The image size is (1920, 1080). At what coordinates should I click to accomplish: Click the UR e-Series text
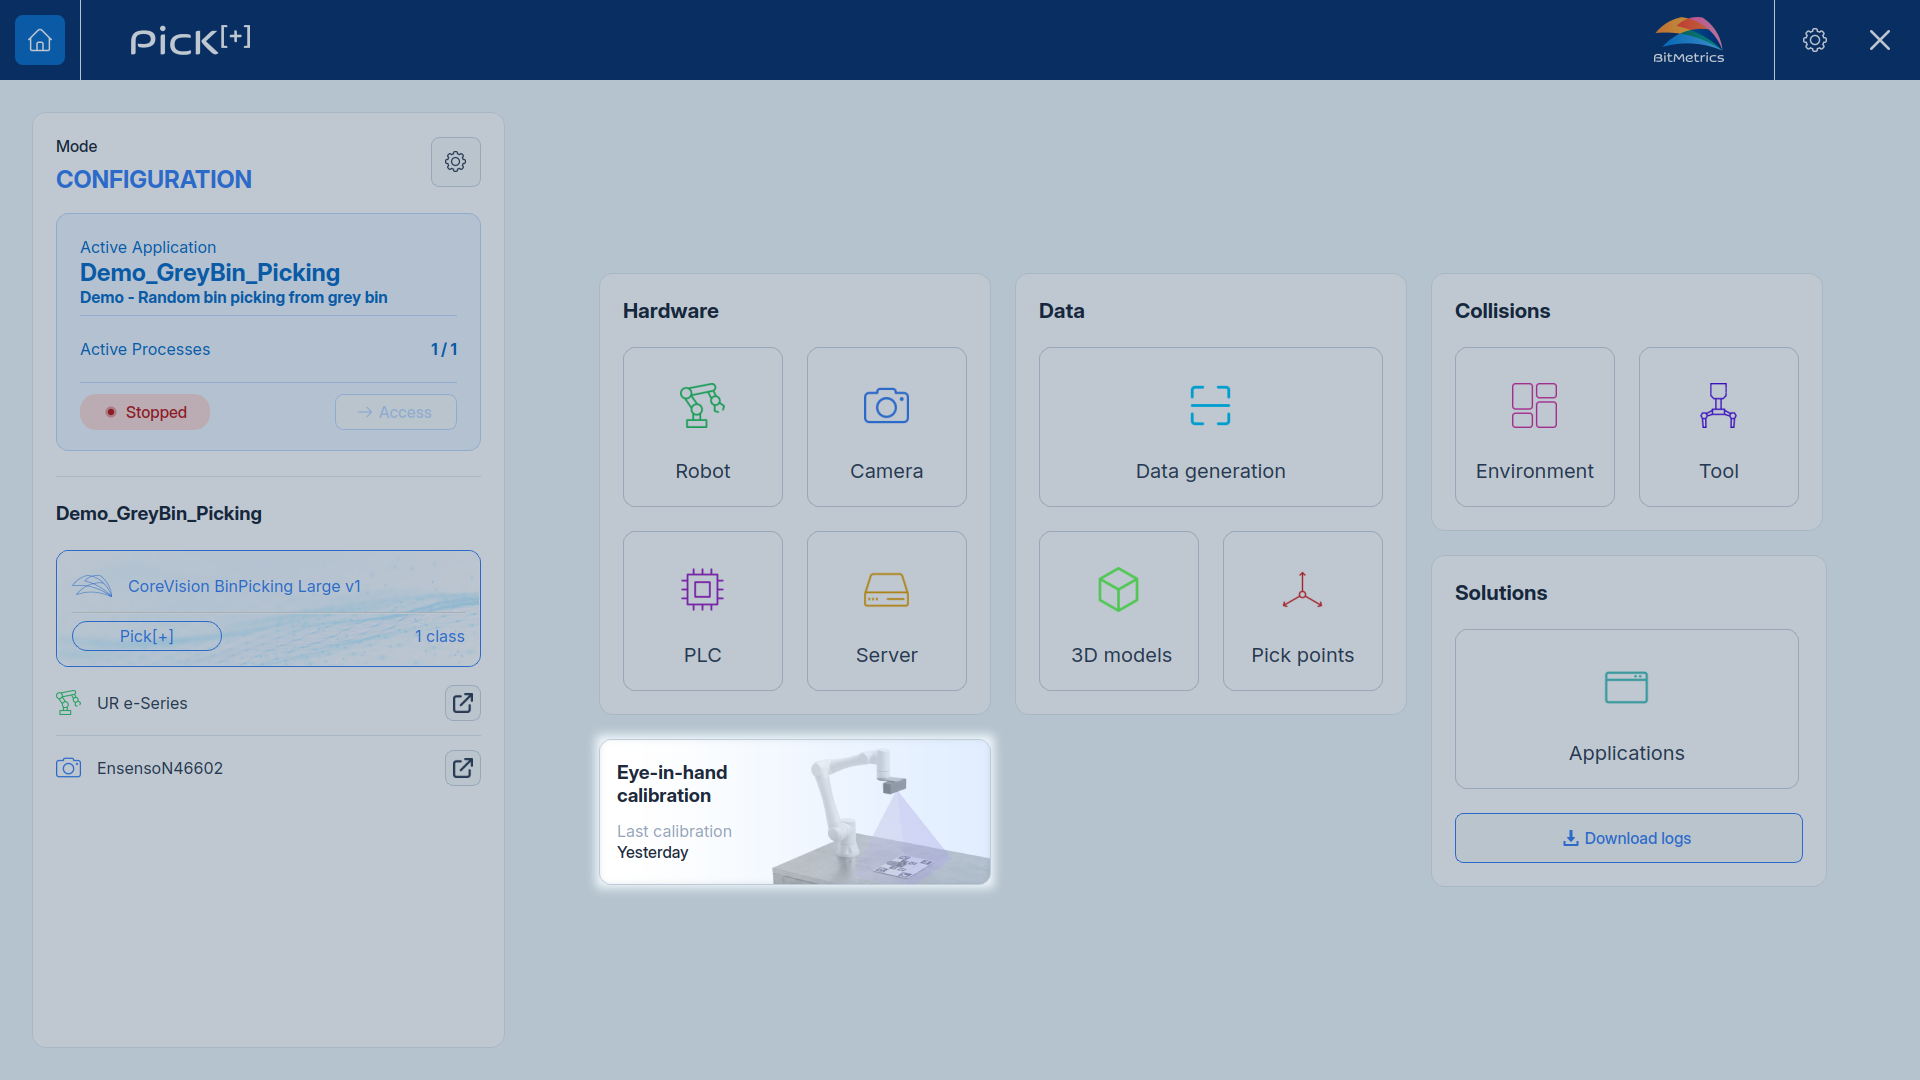(142, 703)
